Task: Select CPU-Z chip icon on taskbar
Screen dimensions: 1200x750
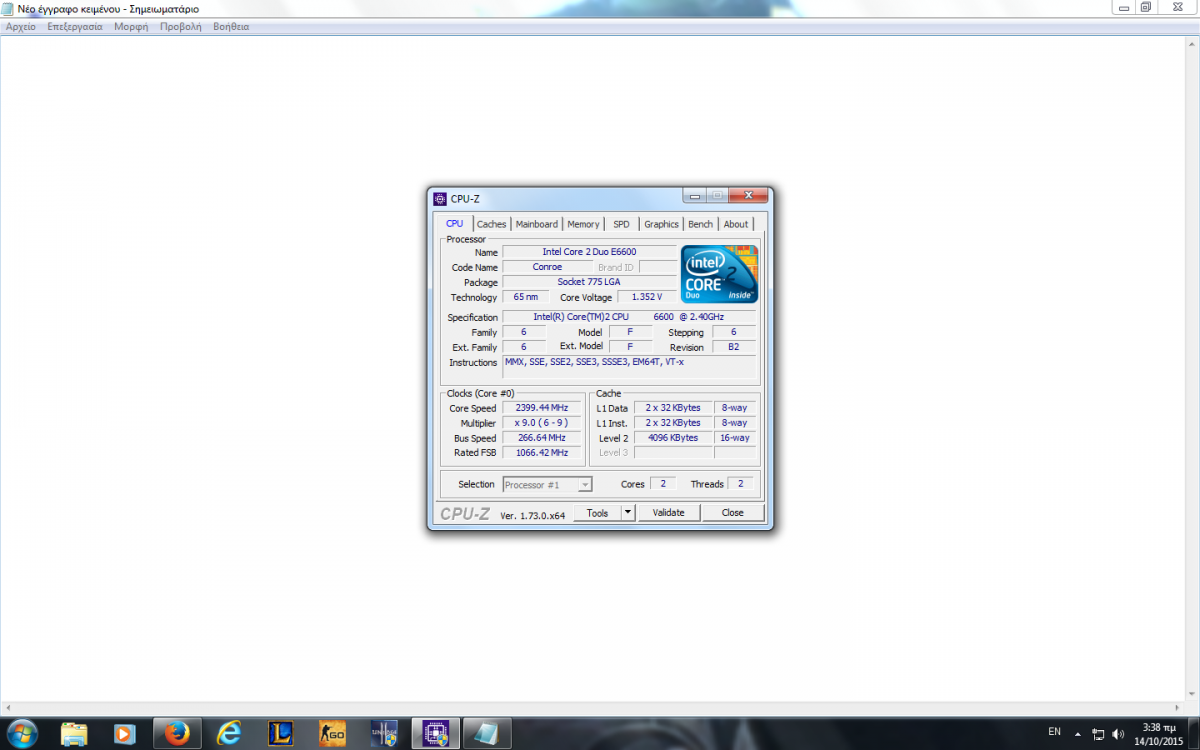Action: pyautogui.click(x=436, y=733)
